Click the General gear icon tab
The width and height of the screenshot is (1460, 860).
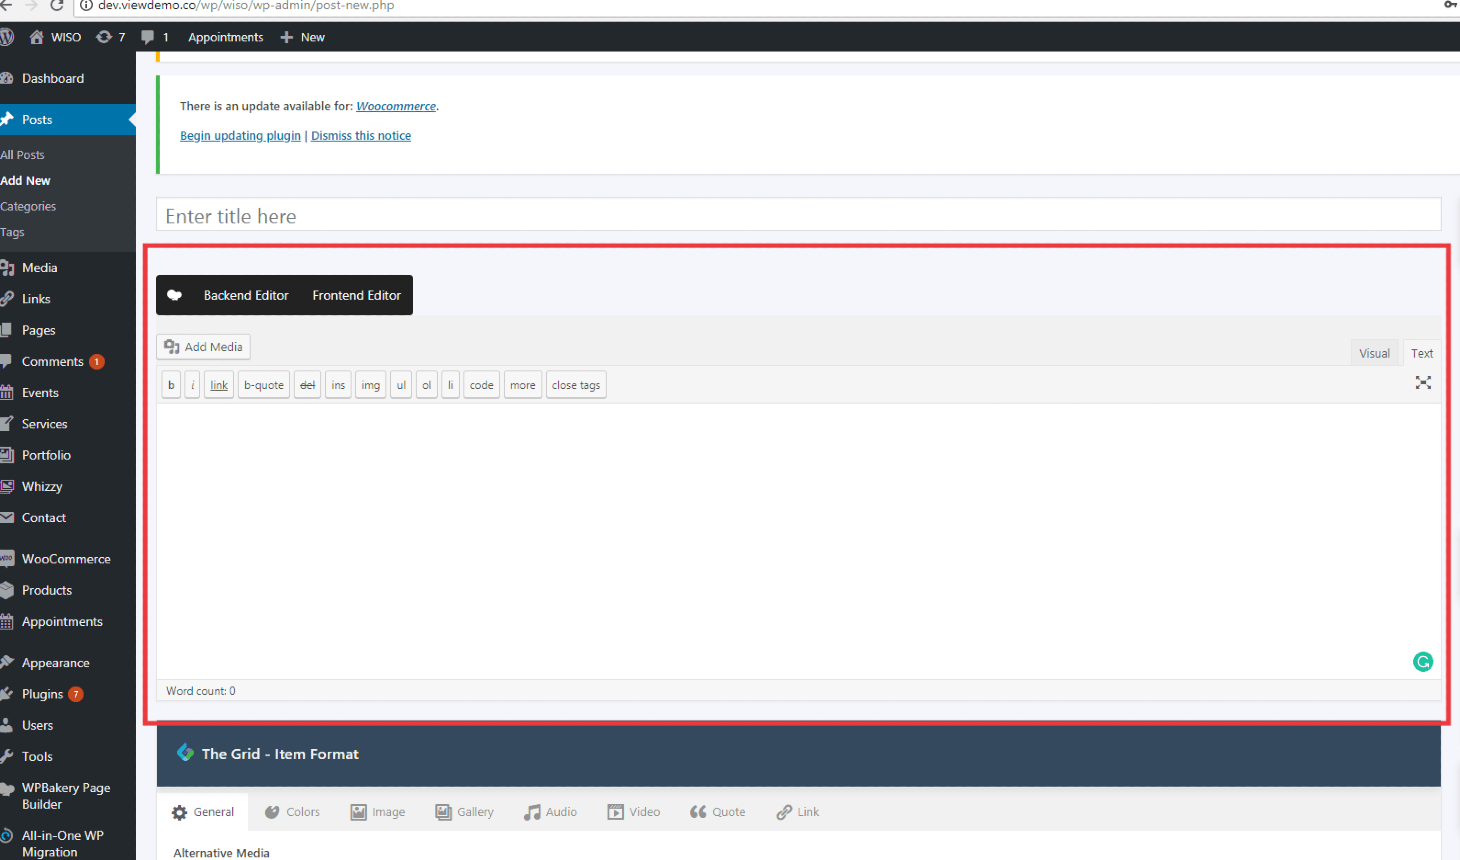point(203,812)
